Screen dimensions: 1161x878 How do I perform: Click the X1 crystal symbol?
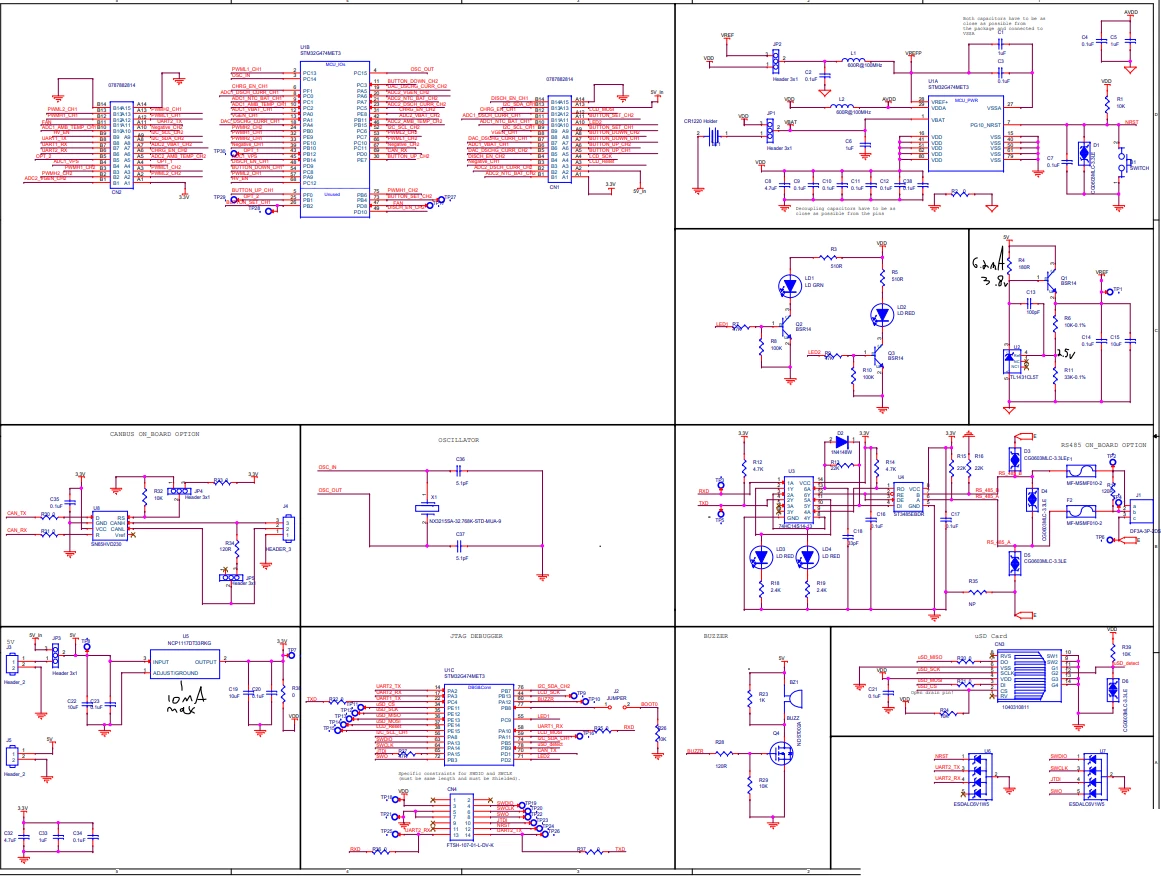pos(427,508)
